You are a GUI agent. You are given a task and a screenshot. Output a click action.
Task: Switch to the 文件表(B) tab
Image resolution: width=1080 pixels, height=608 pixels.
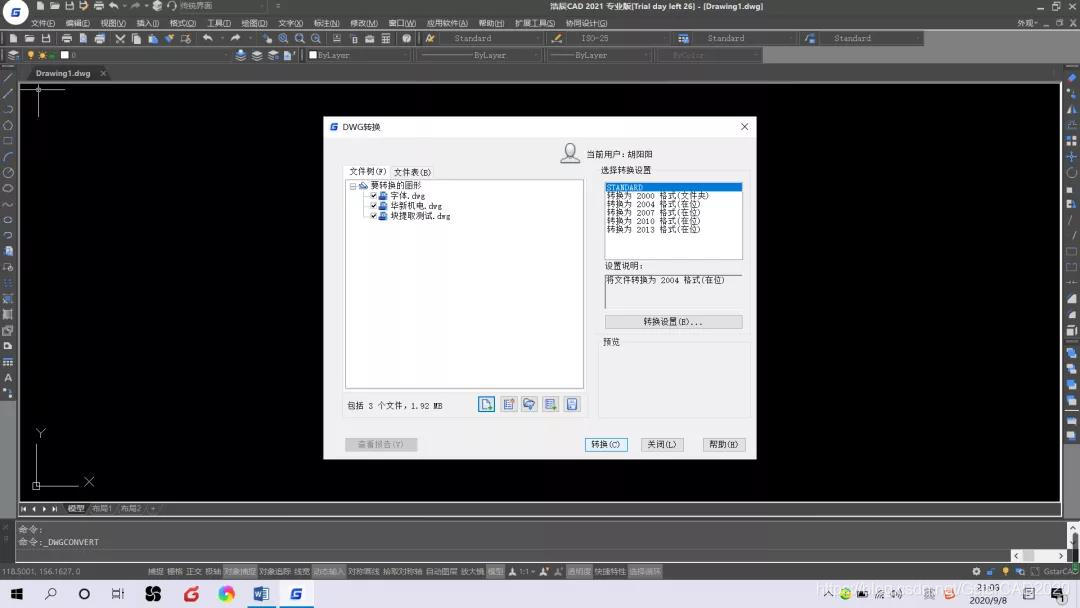pos(412,172)
